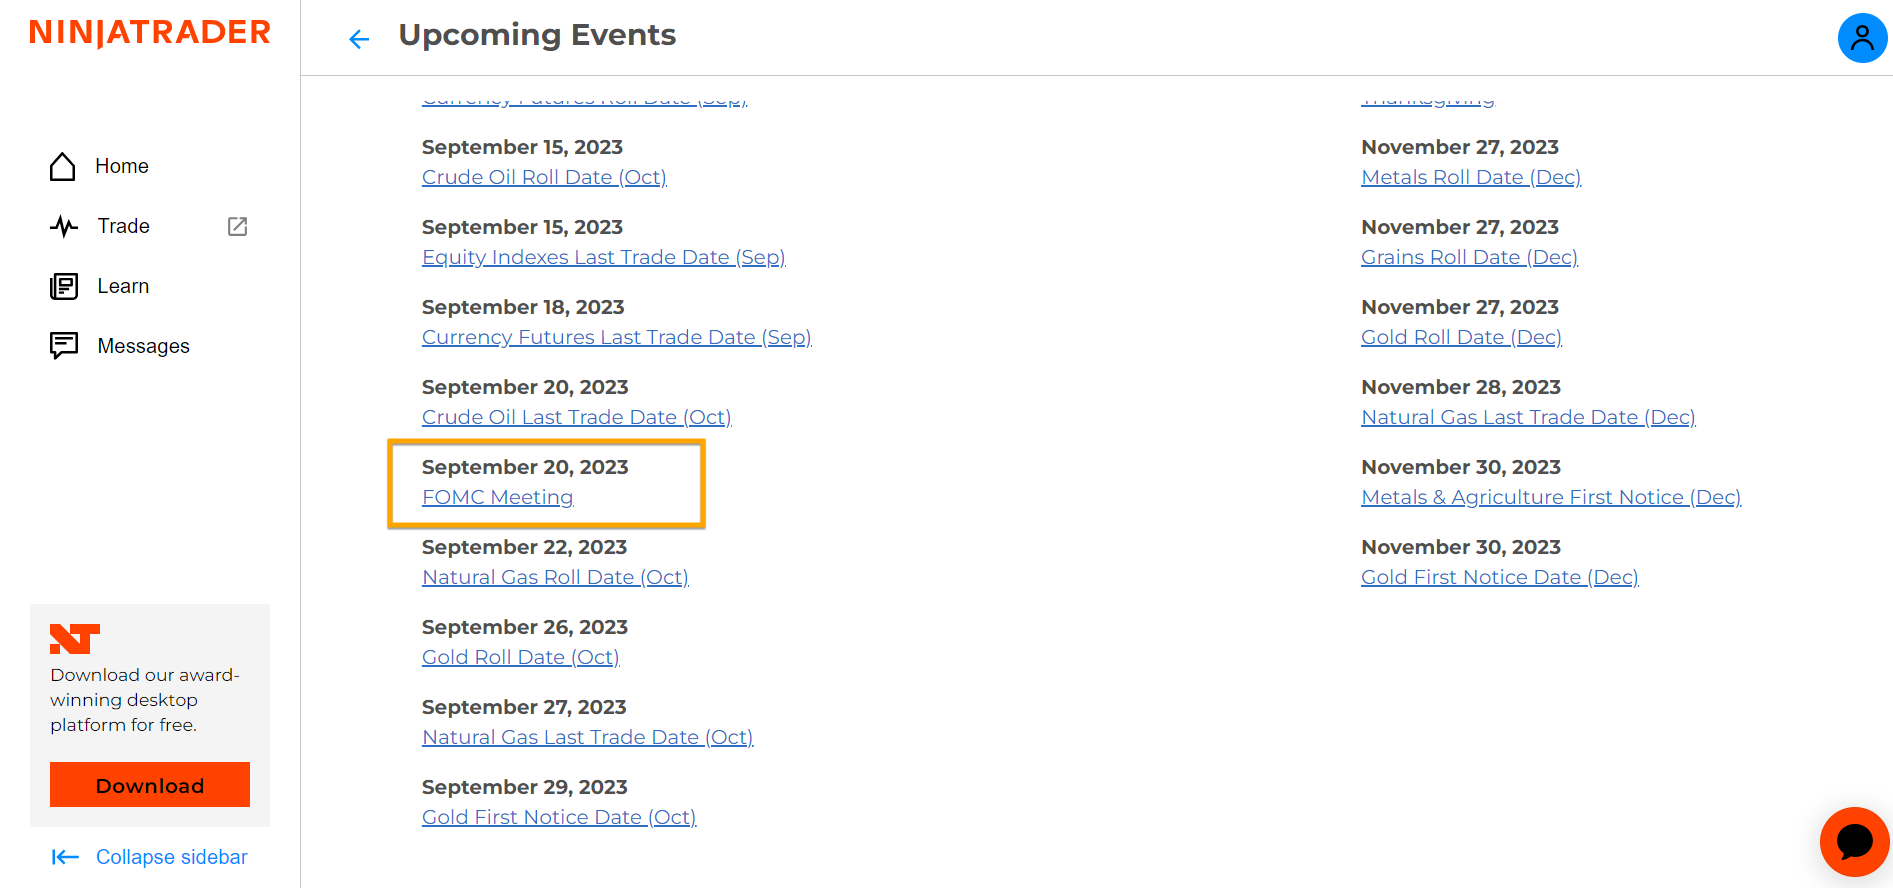
Task: Open Natural Gas Last Trade Date (Dec)
Action: (x=1528, y=417)
